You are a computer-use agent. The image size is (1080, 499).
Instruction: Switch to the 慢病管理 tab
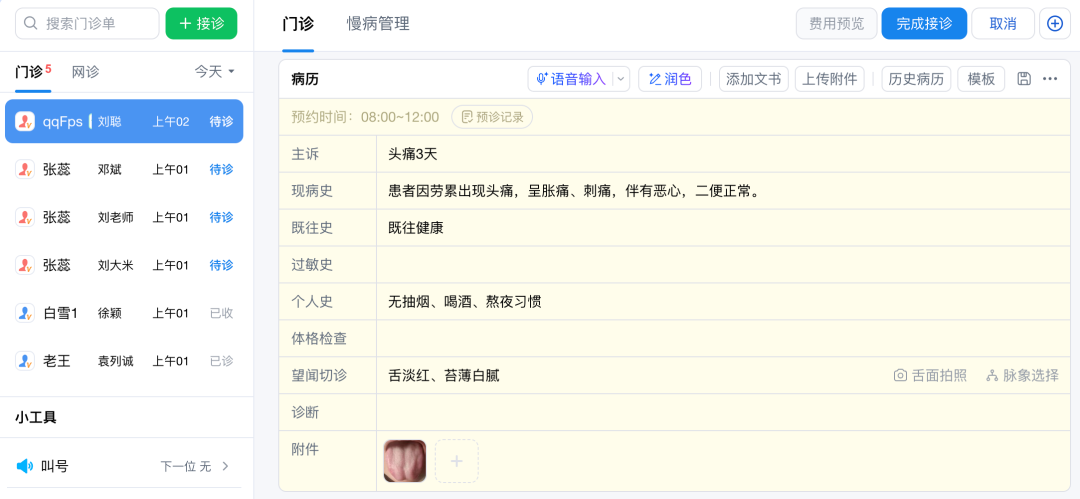click(x=378, y=24)
